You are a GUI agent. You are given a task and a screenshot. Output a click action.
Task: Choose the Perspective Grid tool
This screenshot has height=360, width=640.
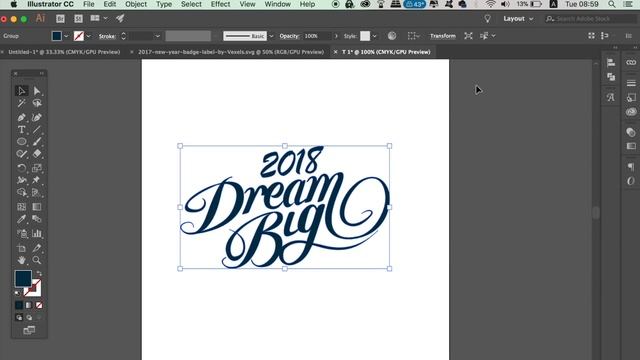(37, 192)
